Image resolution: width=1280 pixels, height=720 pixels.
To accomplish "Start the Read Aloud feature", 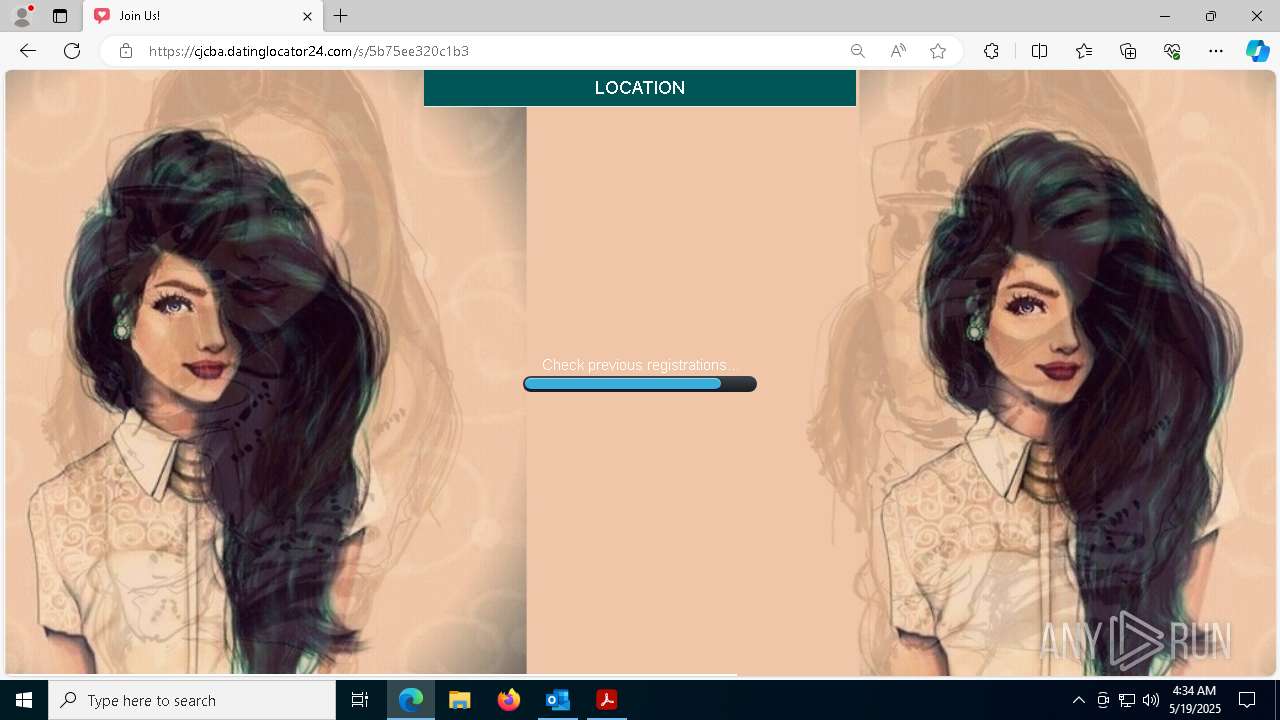I will [x=898, y=51].
